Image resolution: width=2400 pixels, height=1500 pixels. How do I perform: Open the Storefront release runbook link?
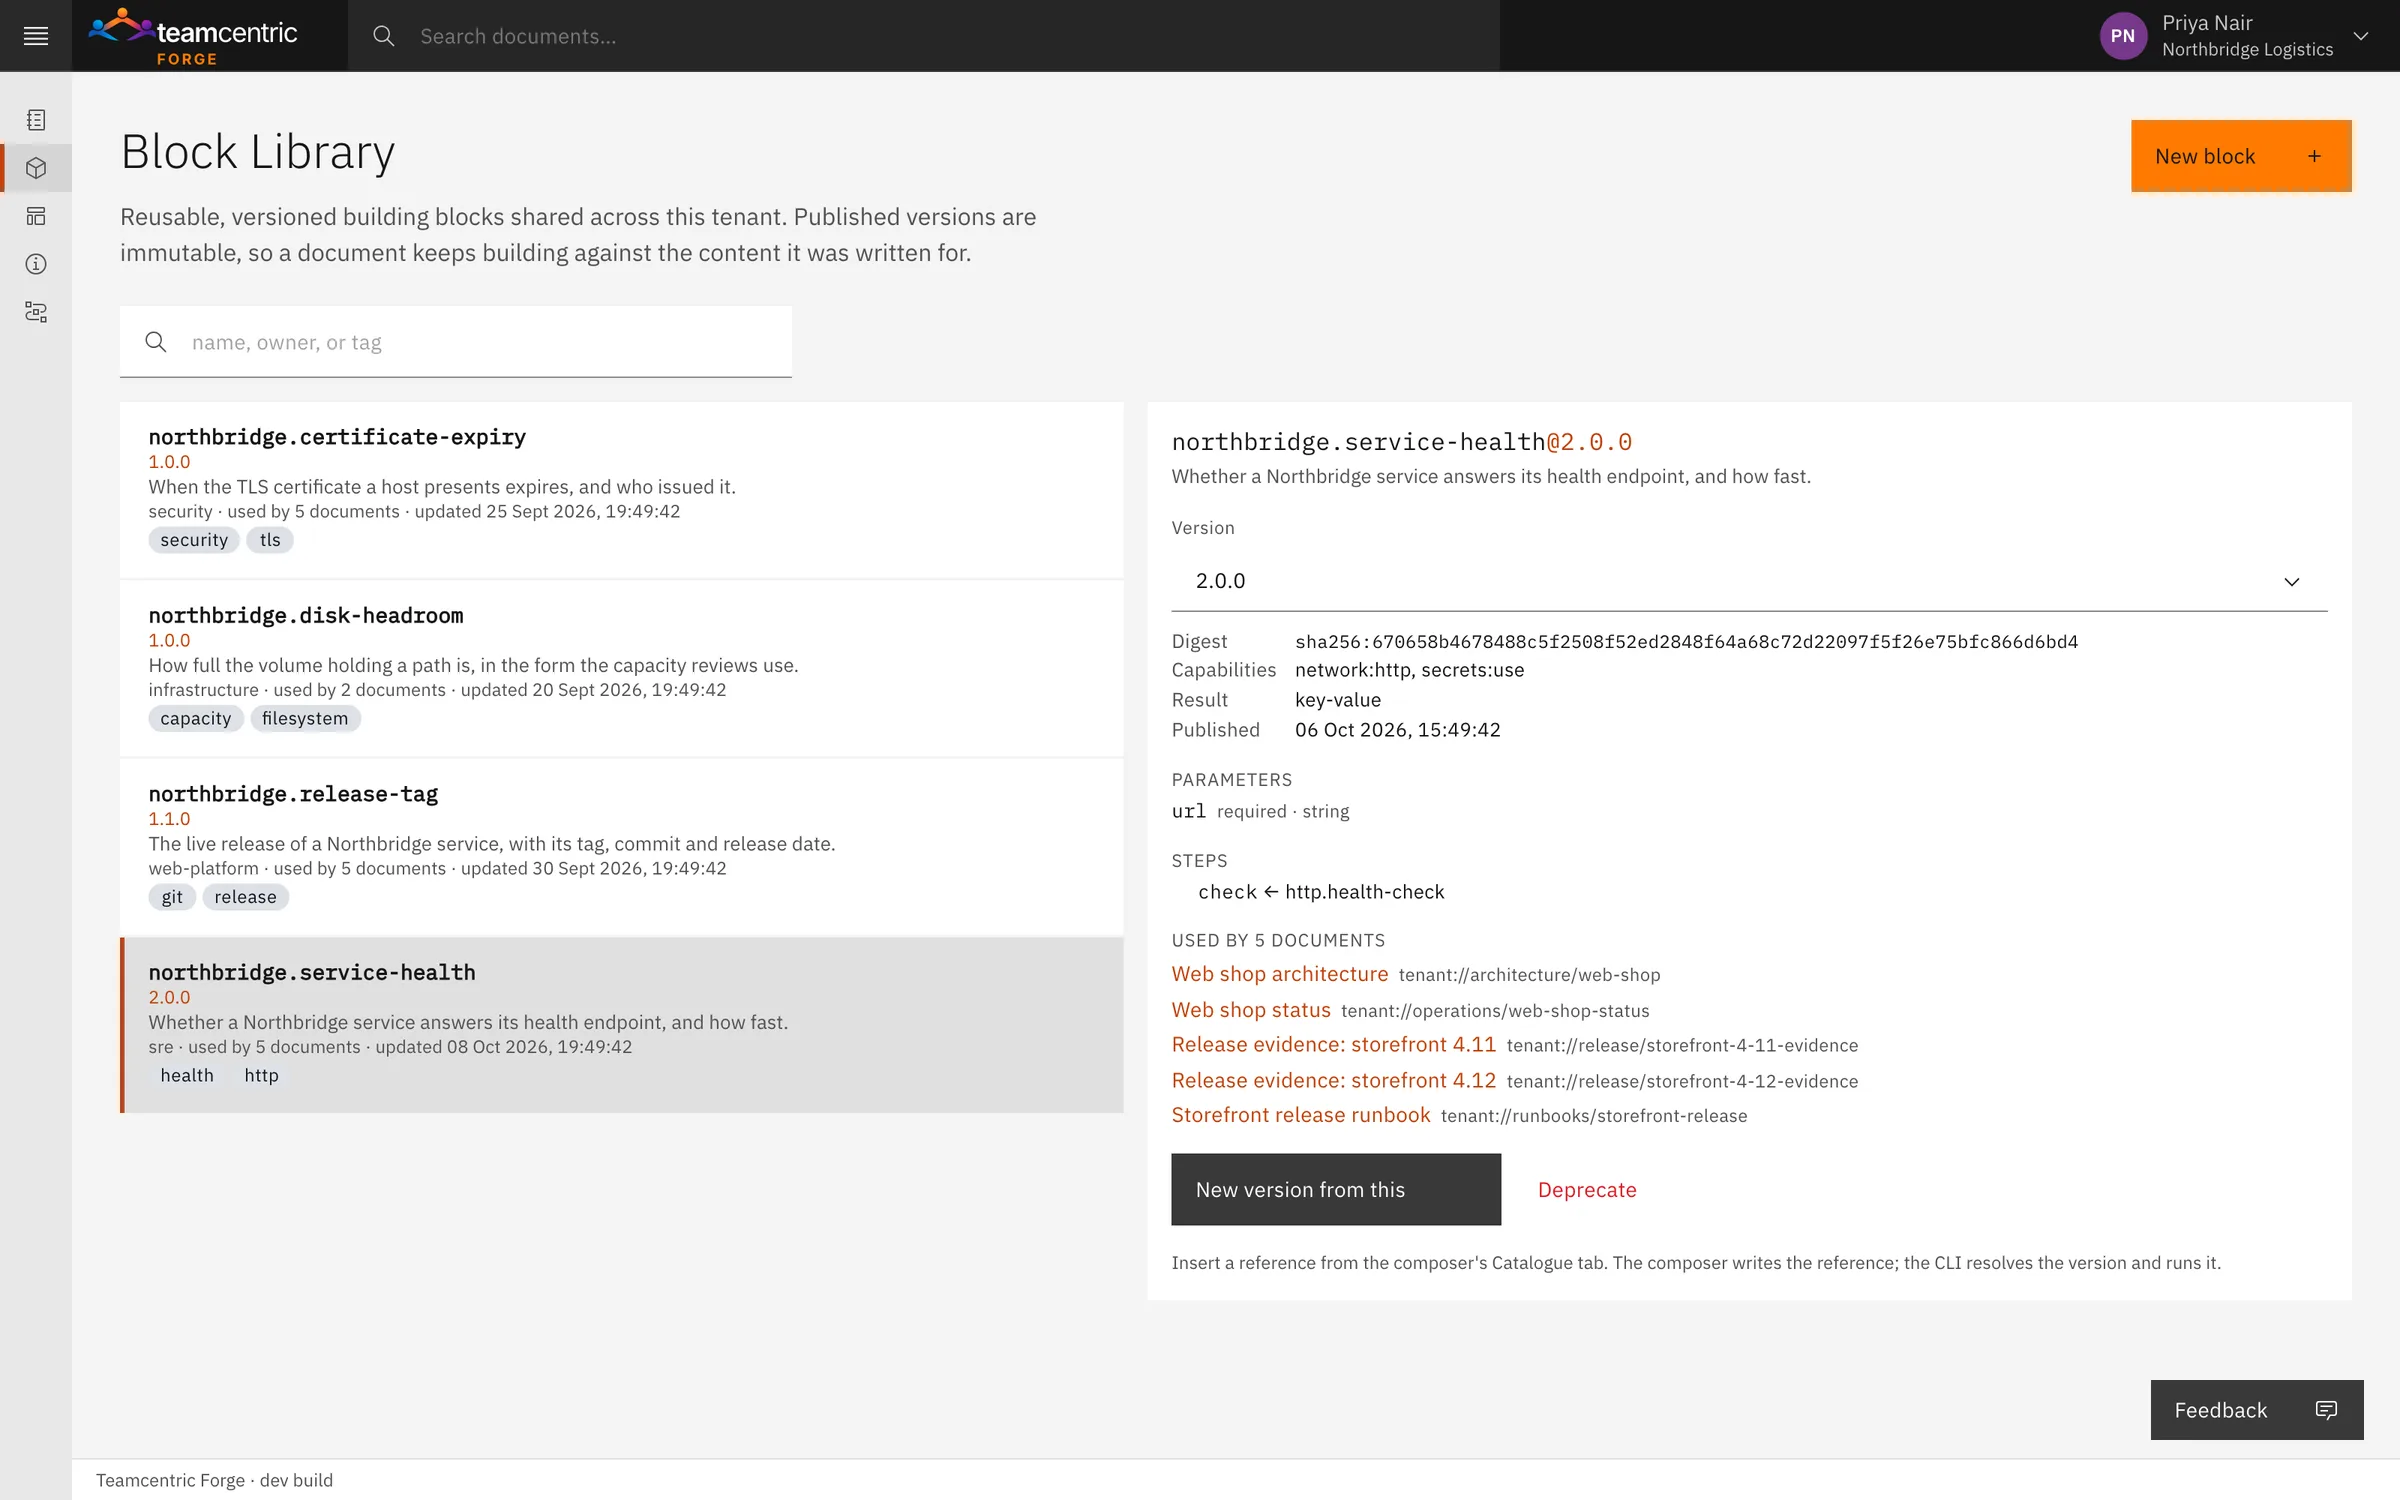1301,1115
